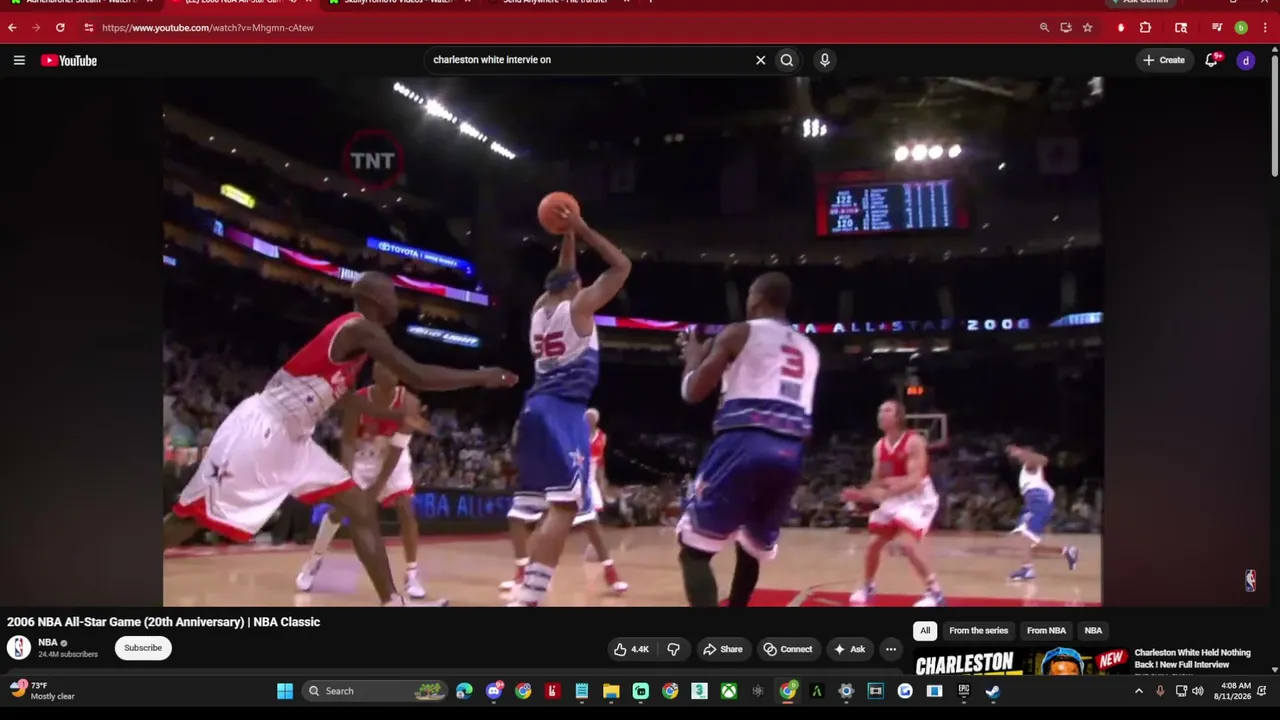Click the Connect button under the video
Image resolution: width=1280 pixels, height=720 pixels.
(x=787, y=649)
